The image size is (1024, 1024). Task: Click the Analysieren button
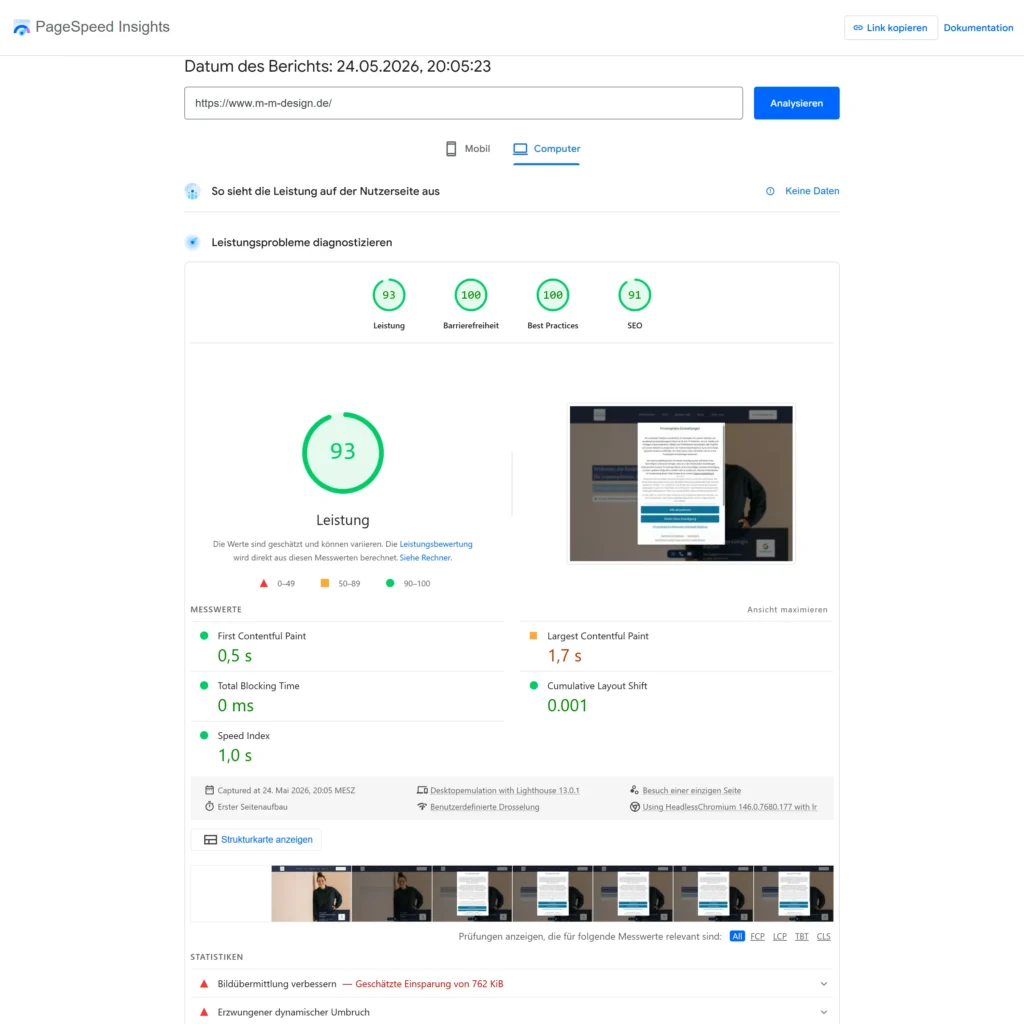[x=796, y=103]
